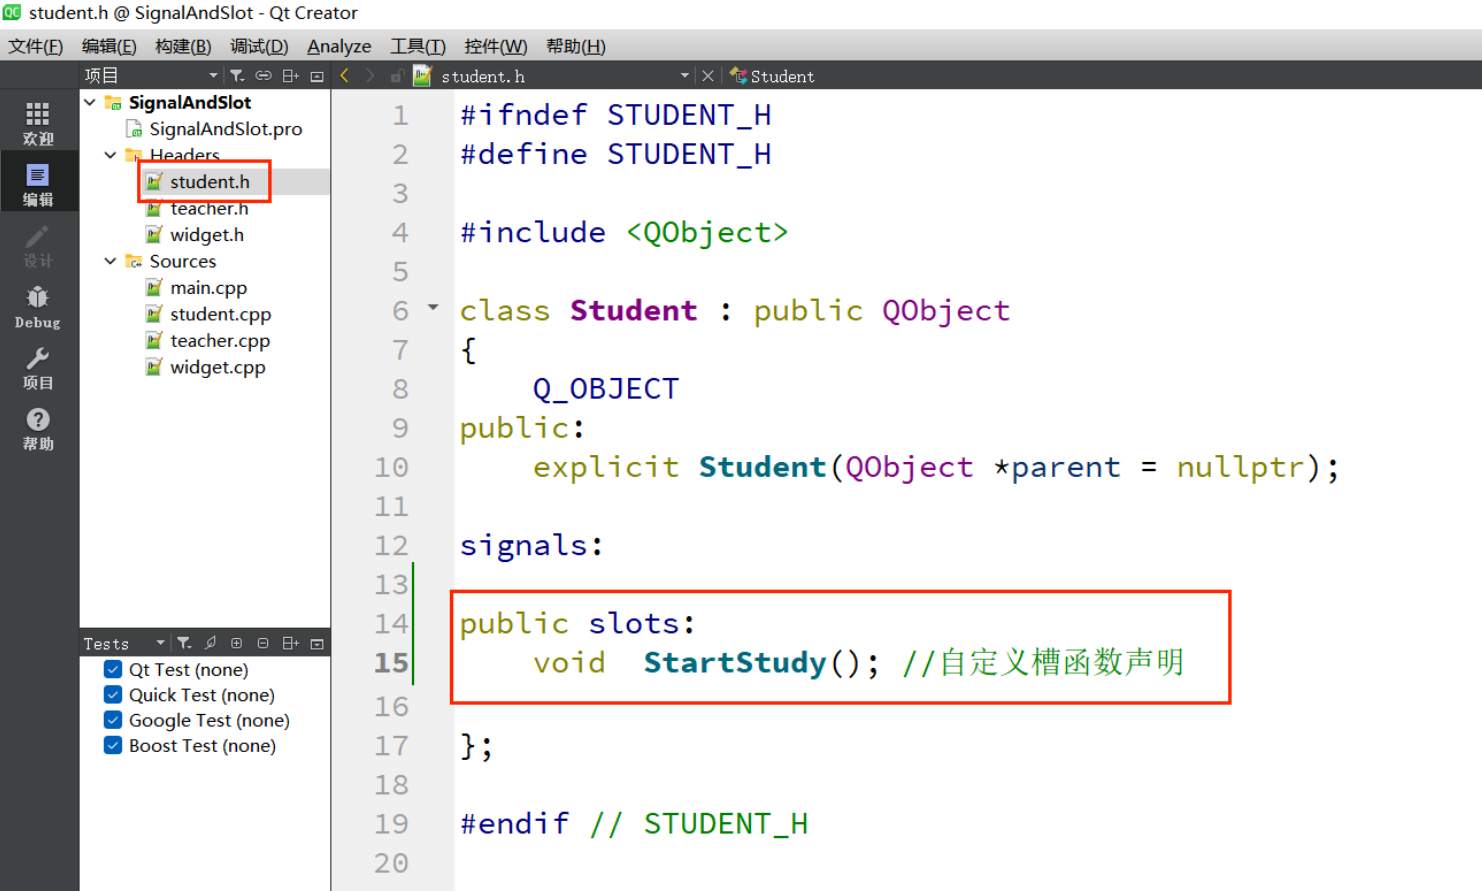1482x891 pixels.
Task: Open the 构建(B) menu
Action: pos(183,46)
